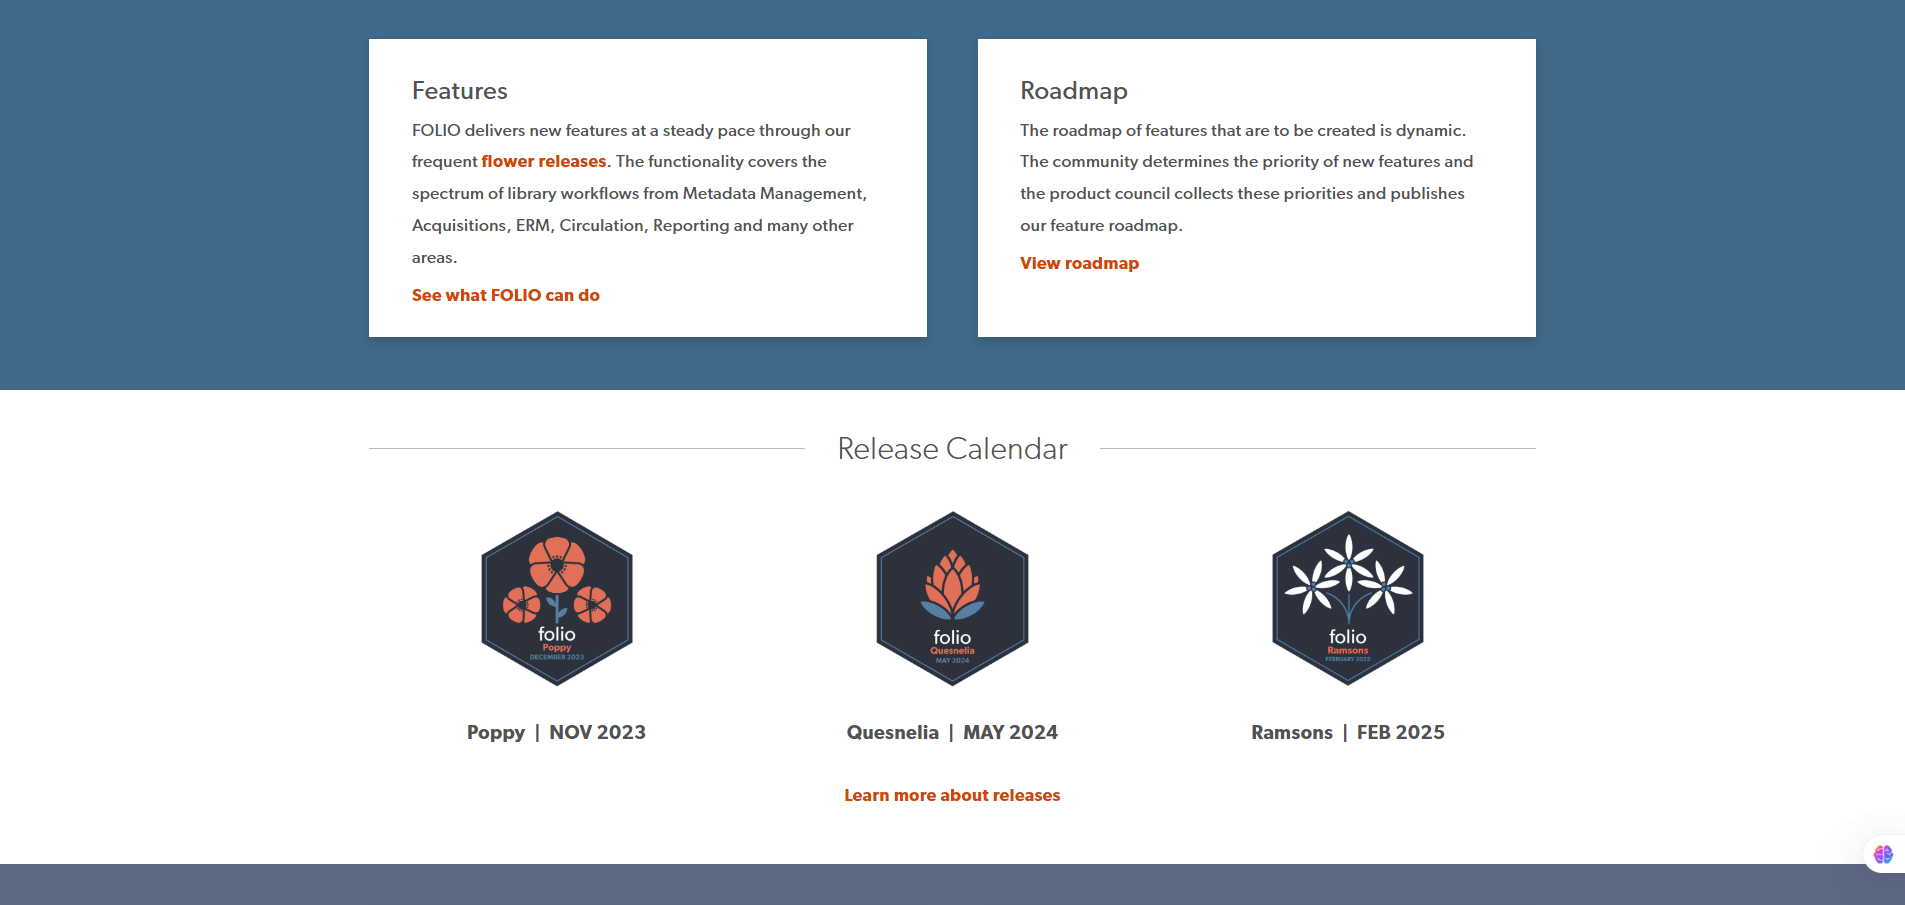Follow Learn more about releases link
Image resolution: width=1905 pixels, height=905 pixels.
(952, 795)
